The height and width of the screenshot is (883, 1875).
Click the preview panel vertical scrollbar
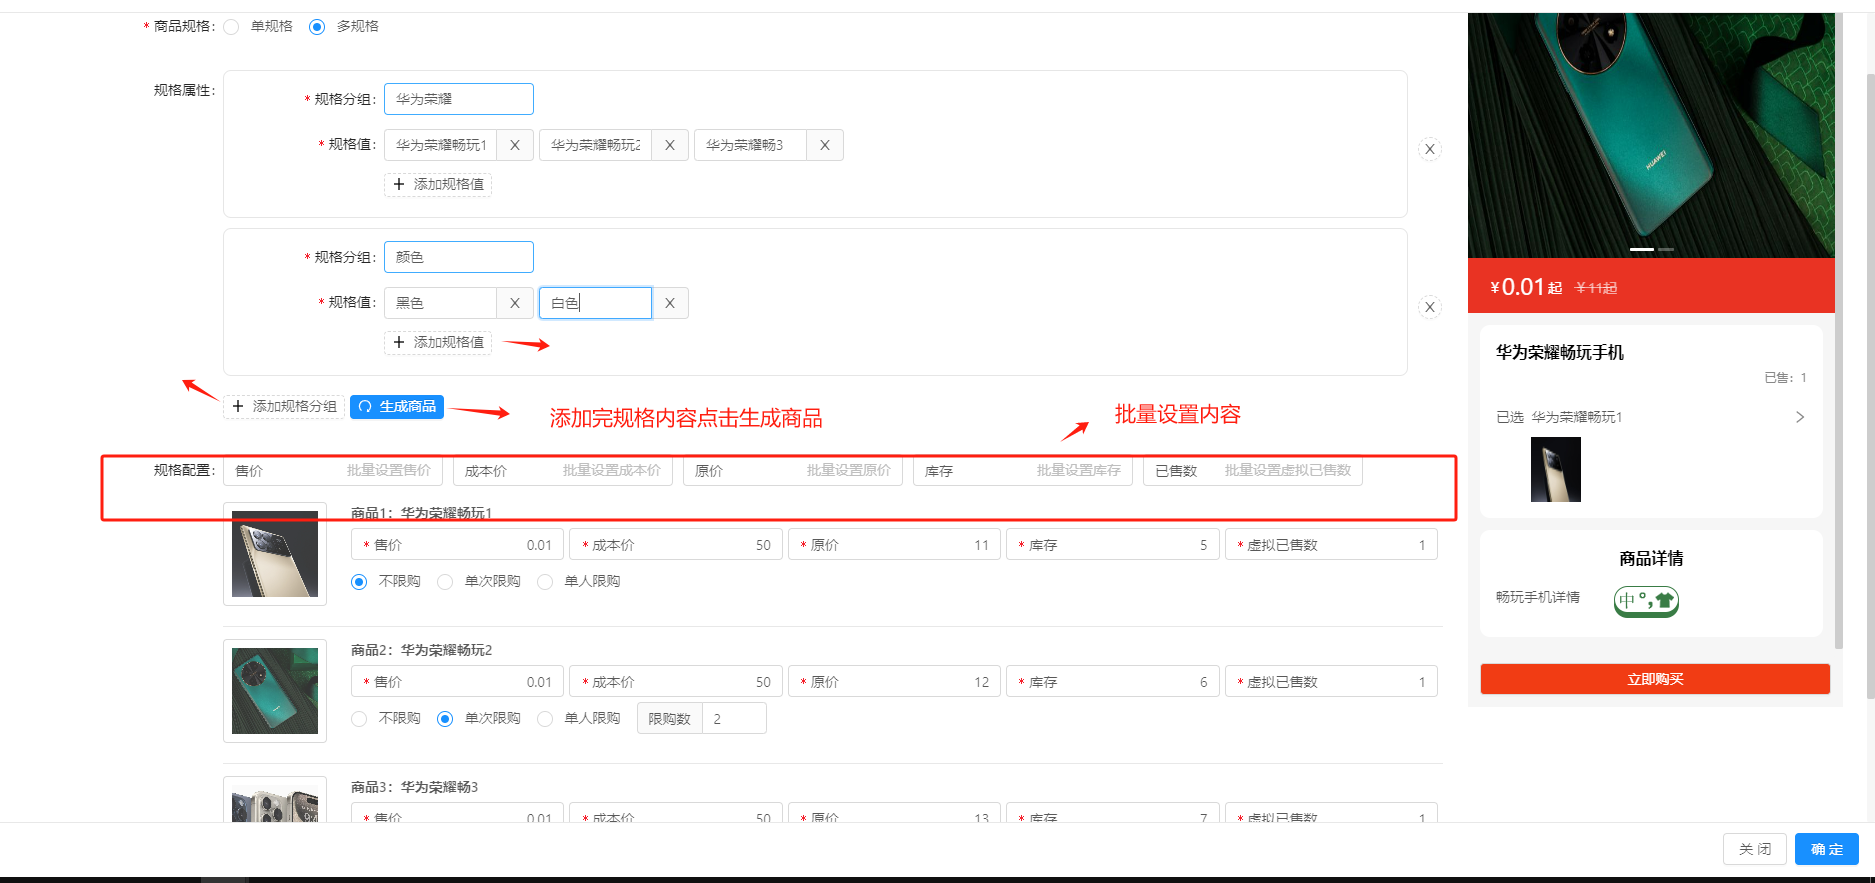point(1839,330)
